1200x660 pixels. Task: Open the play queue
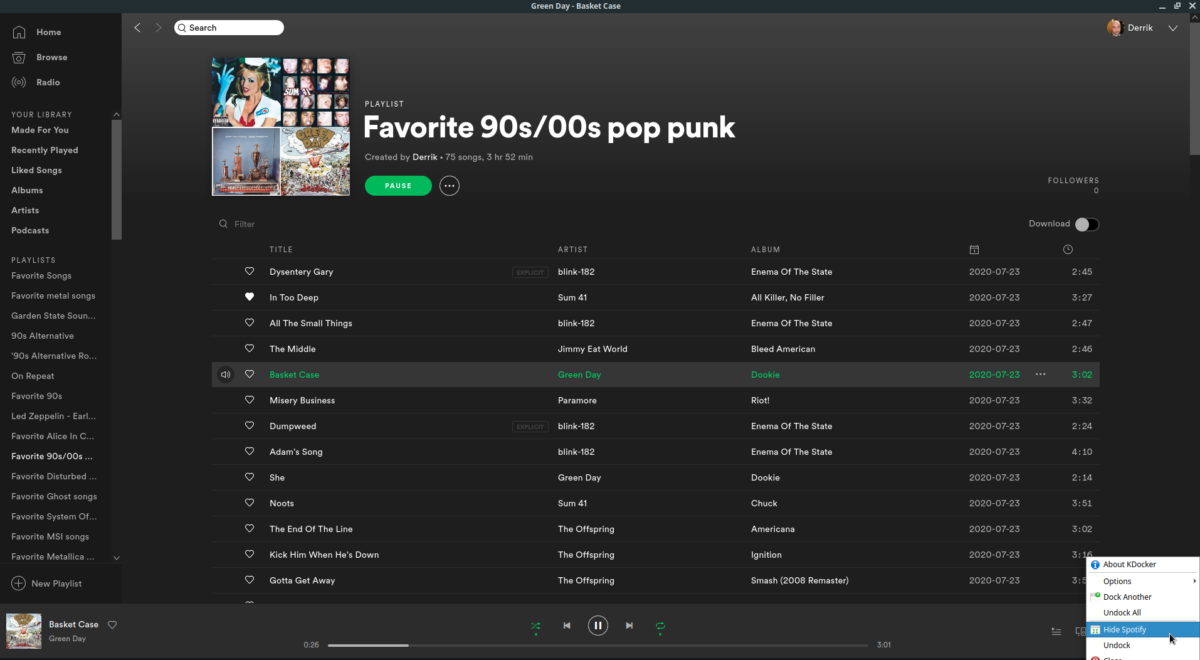click(x=1056, y=631)
